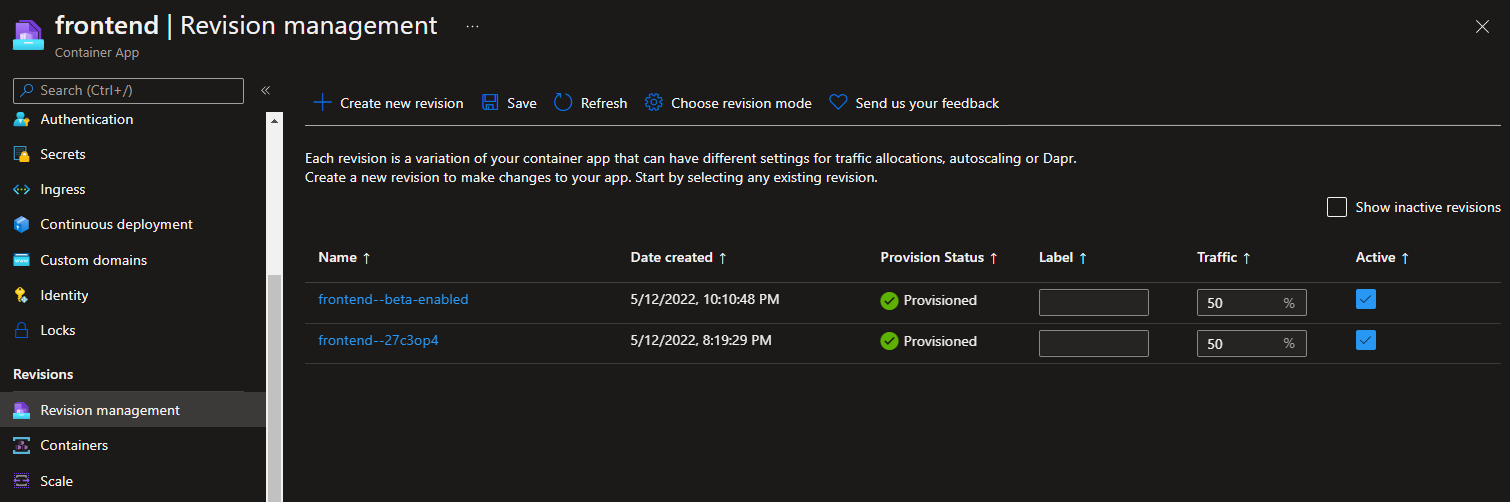
Task: Close the Revision management blade
Action: click(x=1482, y=27)
